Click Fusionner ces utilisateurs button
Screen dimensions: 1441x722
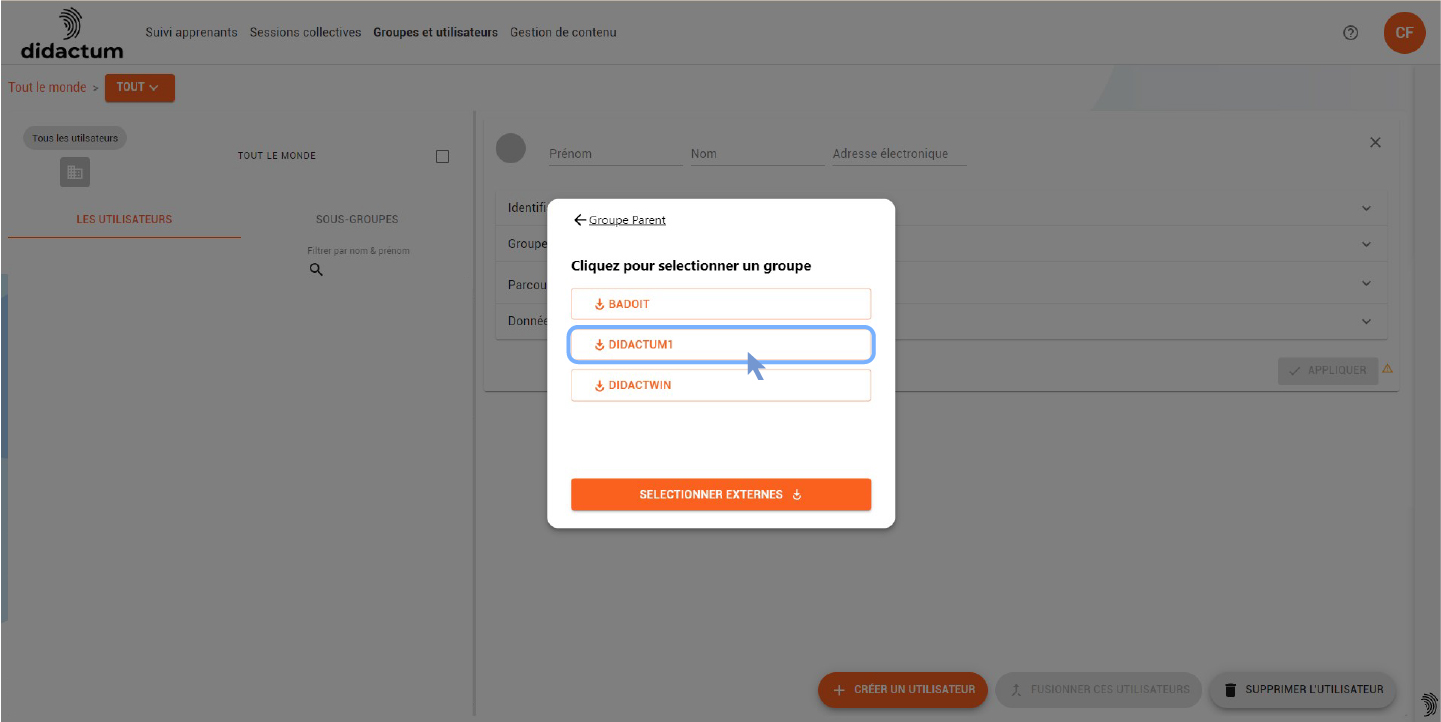tap(1098, 690)
